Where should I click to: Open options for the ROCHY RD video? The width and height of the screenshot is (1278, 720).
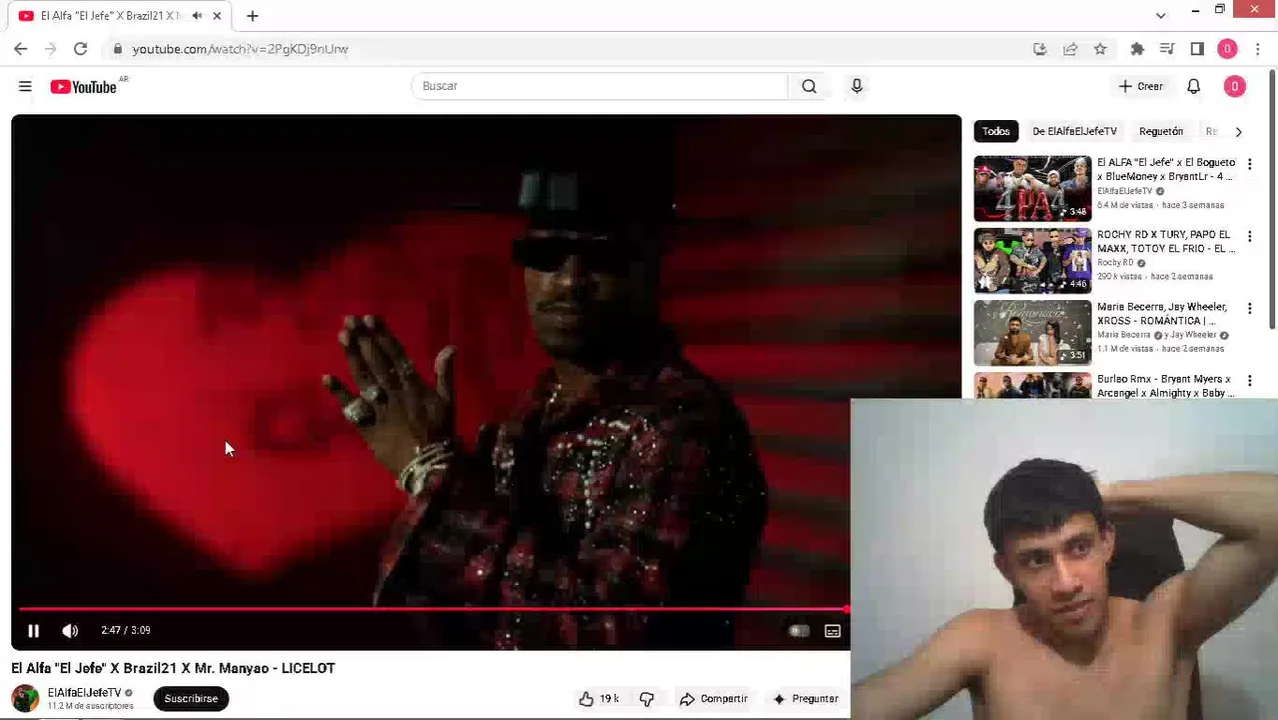tap(1249, 236)
